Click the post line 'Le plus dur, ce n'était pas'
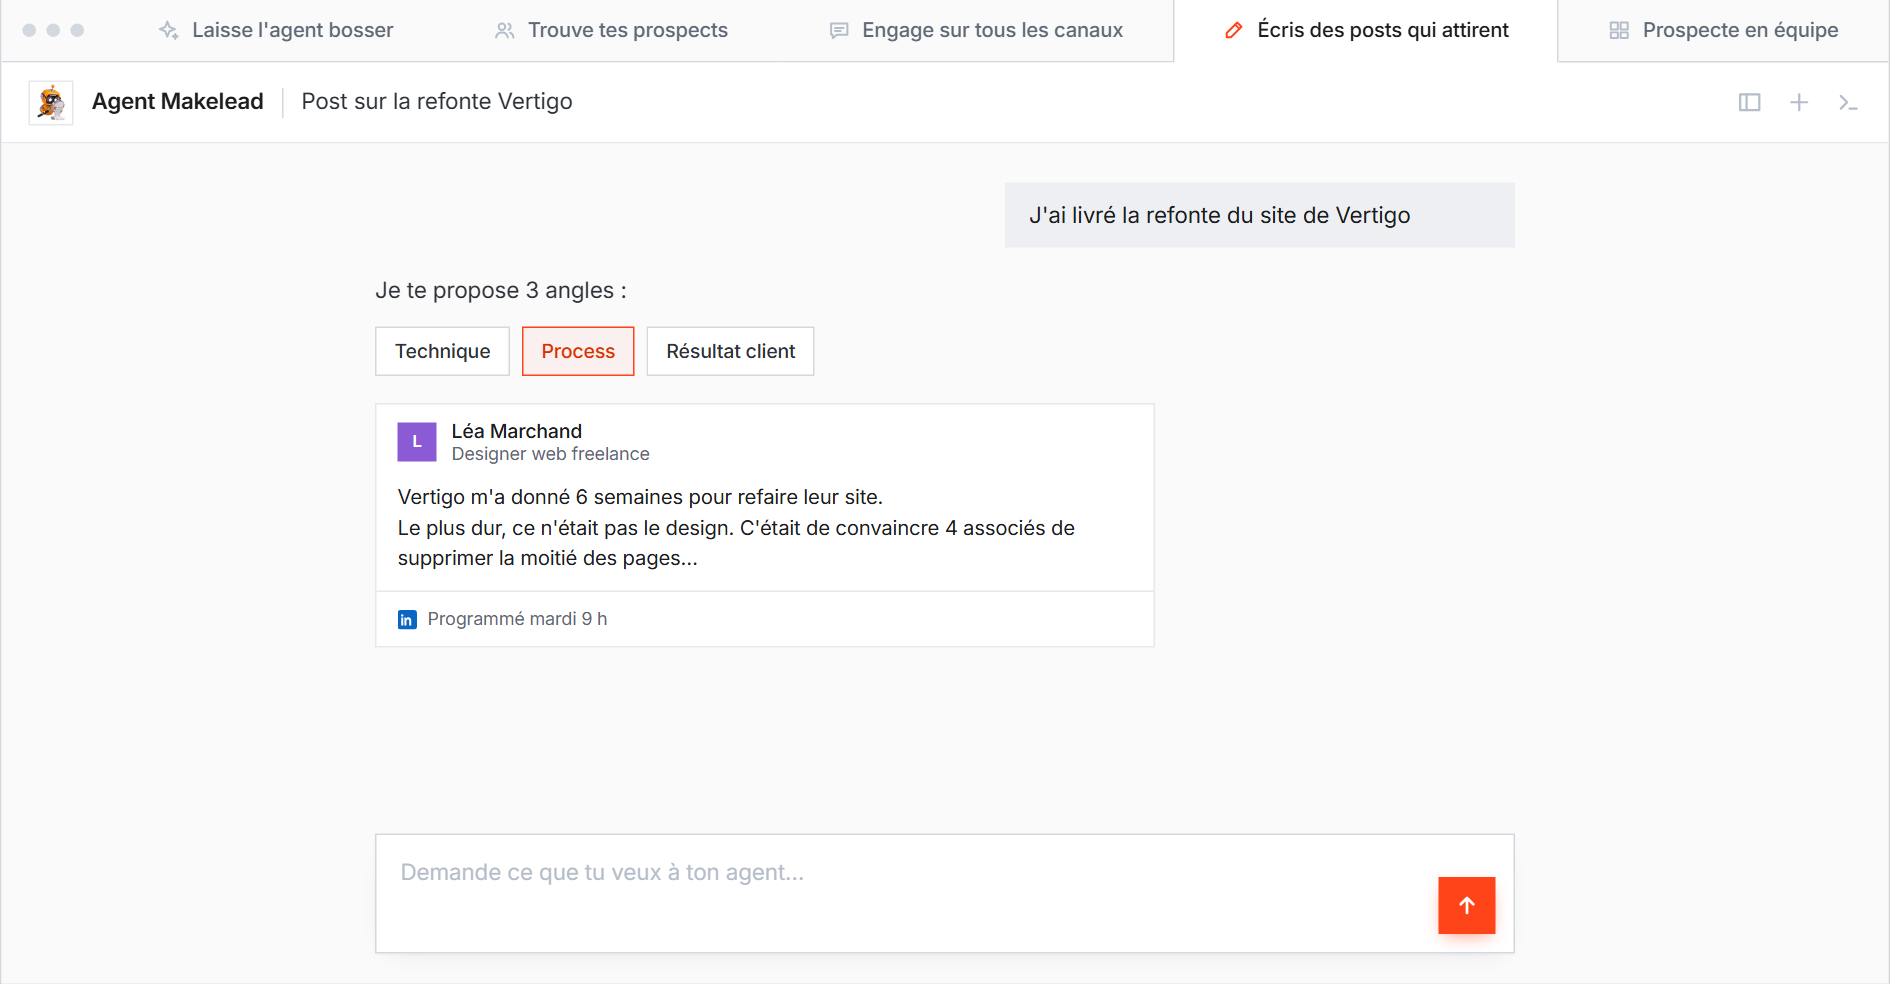 pos(736,528)
